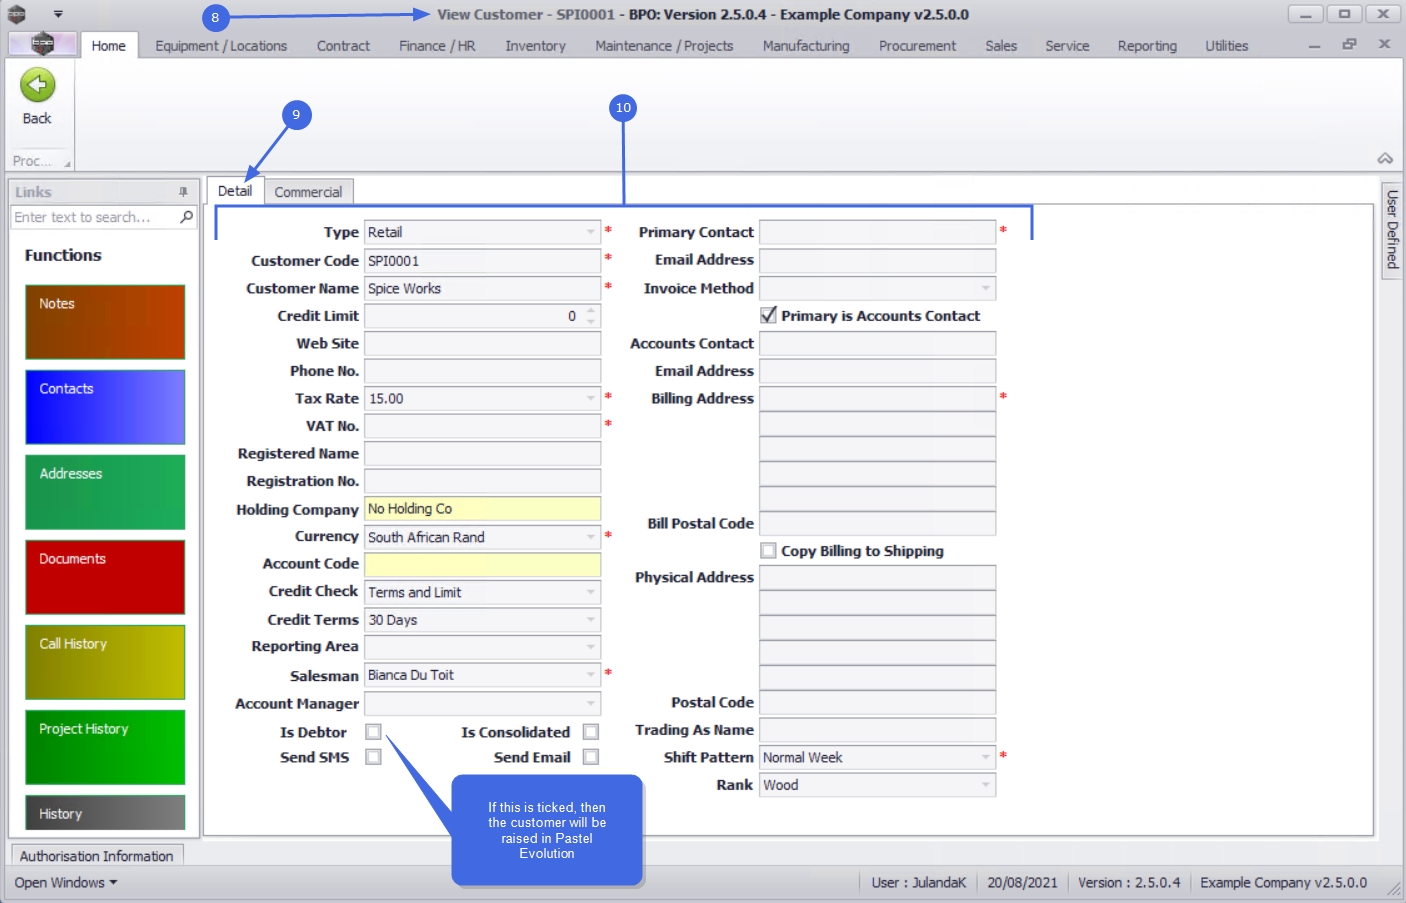1406x903 pixels.
Task: Open the Currency dropdown list
Action: (590, 537)
